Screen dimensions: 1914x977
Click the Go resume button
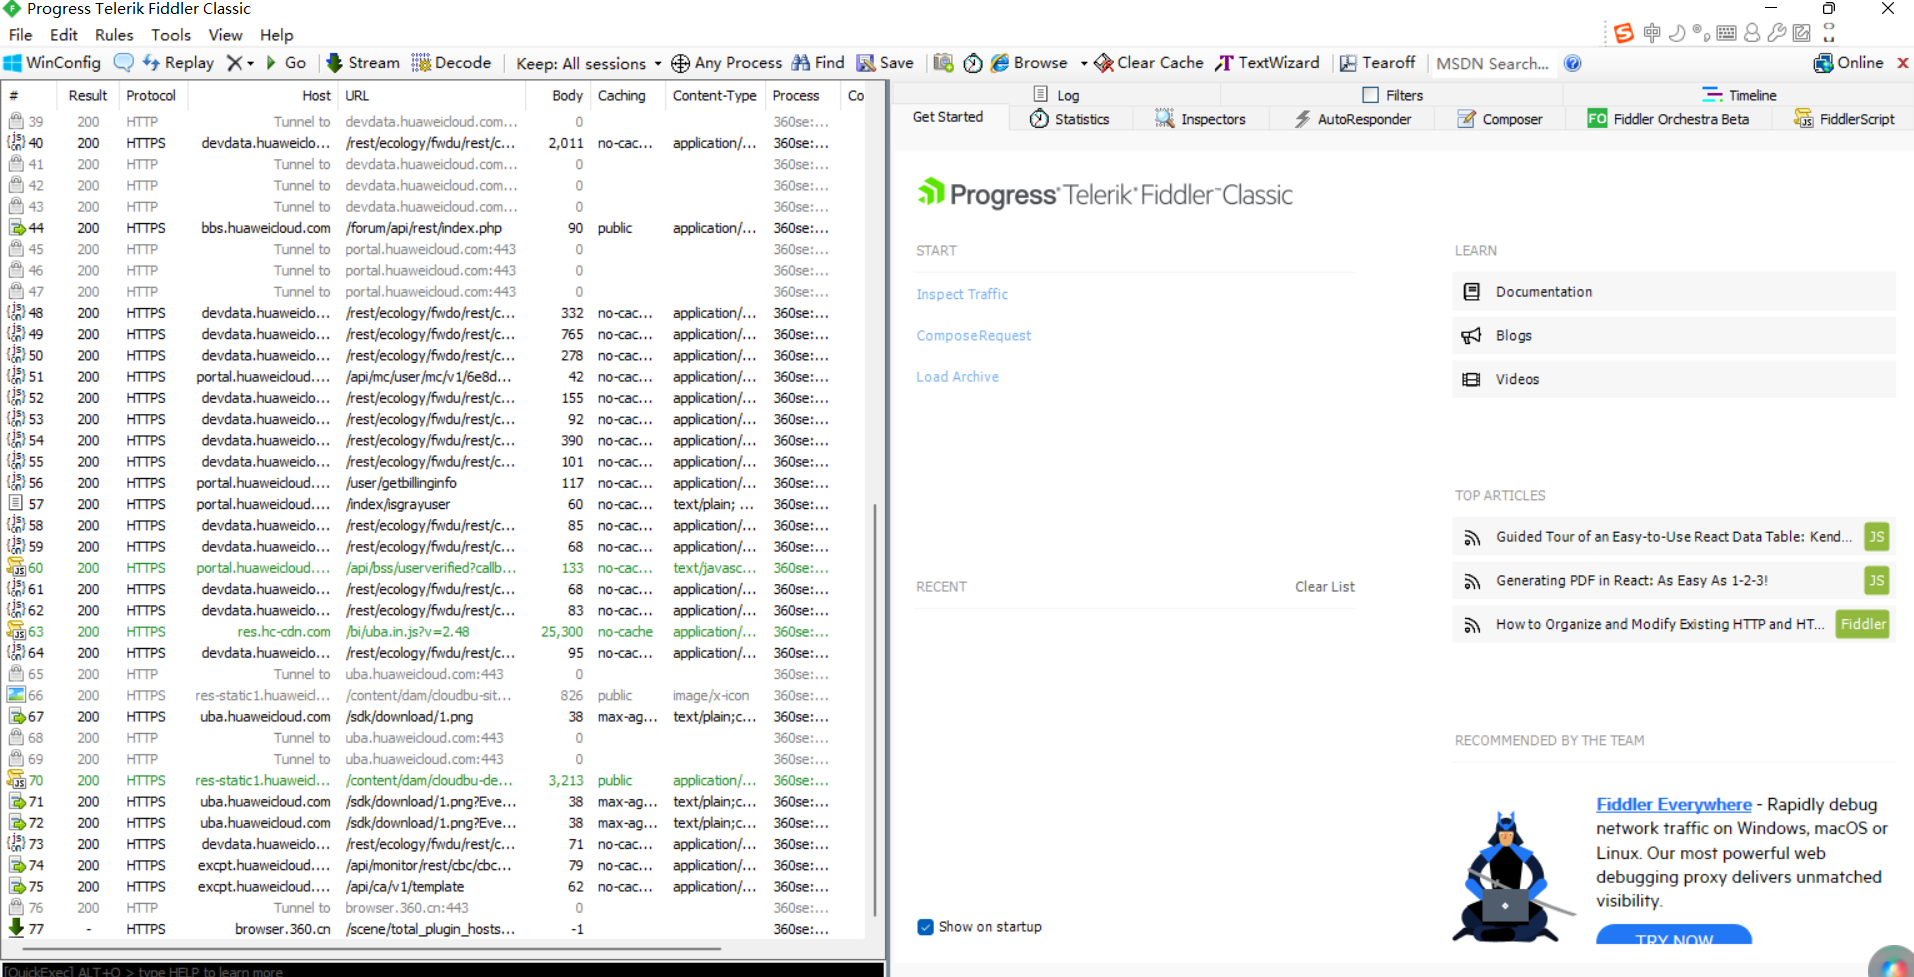(286, 63)
